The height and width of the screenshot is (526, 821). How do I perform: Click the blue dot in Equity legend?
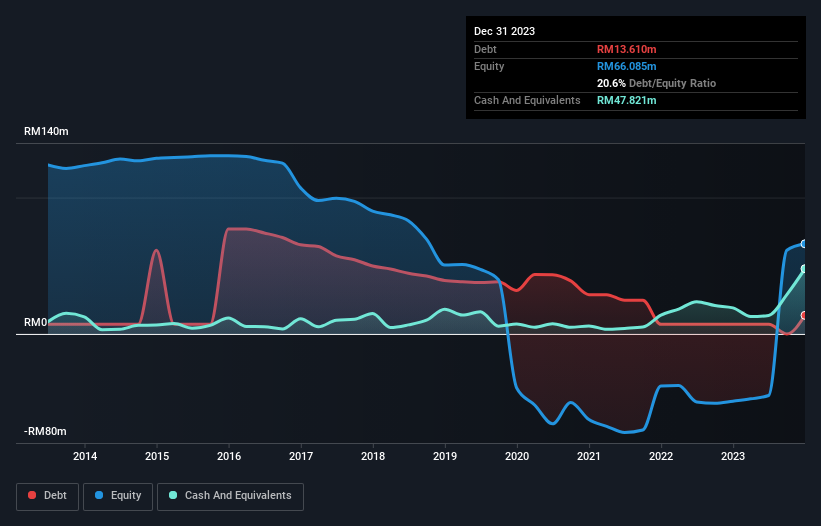[x=99, y=495]
